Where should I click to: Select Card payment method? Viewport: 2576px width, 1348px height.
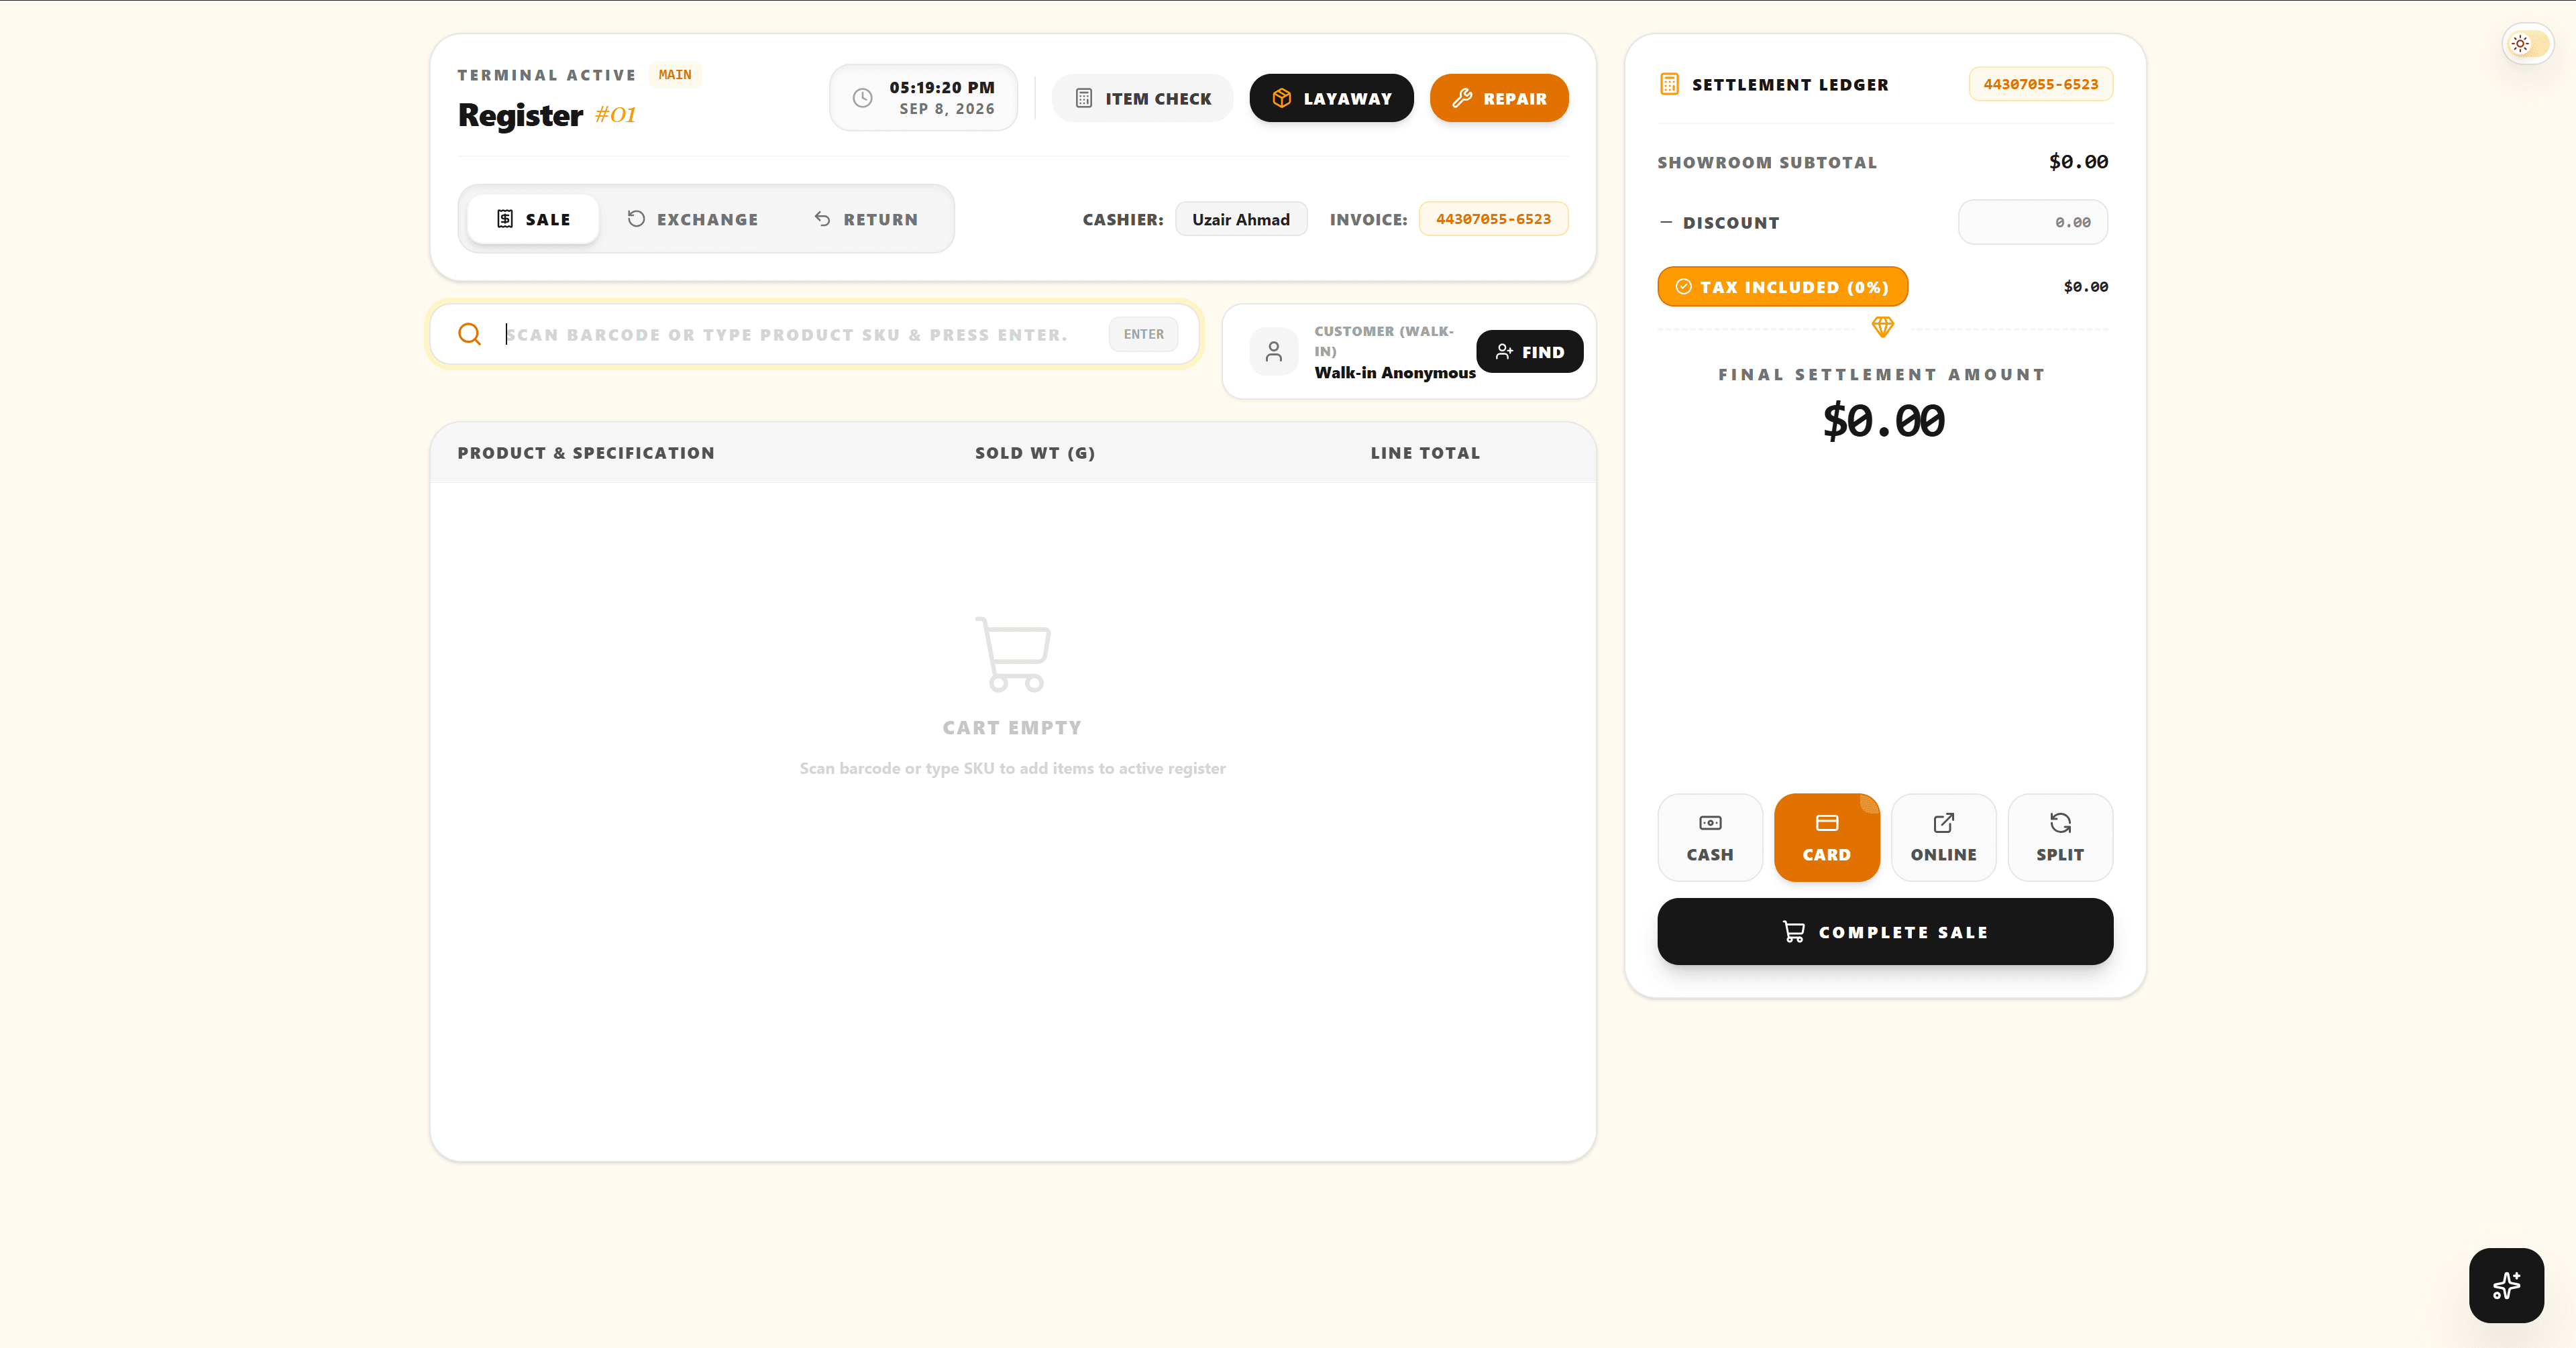pos(1826,838)
